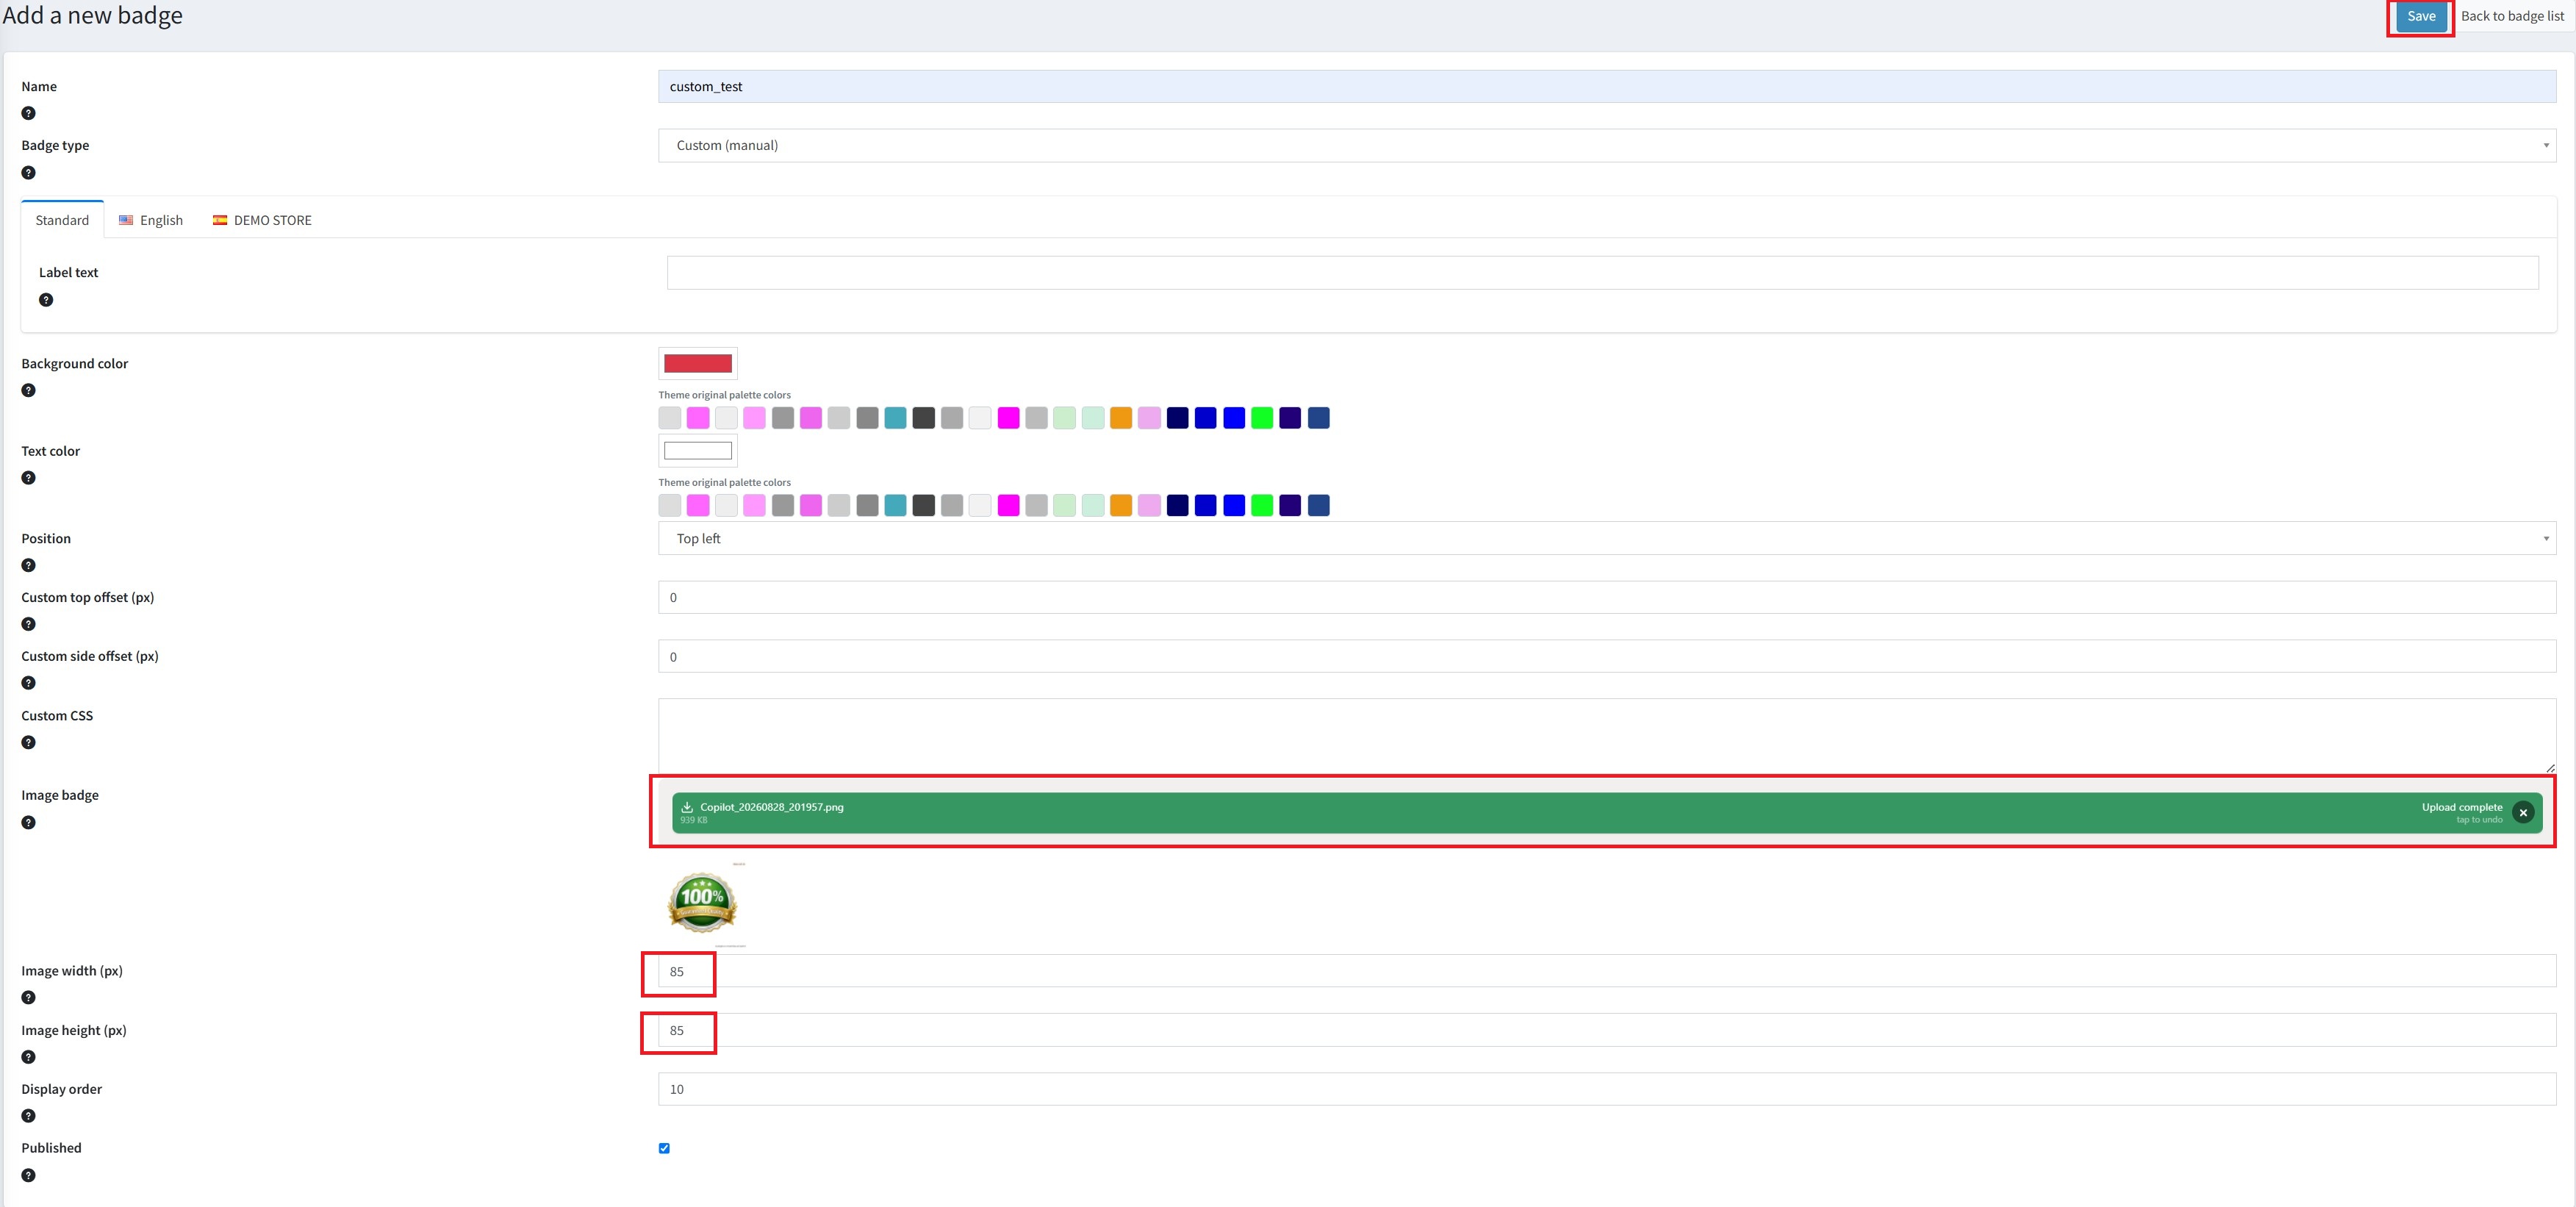Click inside the Custom CSS textarea
The height and width of the screenshot is (1207, 2576).
(1607, 735)
